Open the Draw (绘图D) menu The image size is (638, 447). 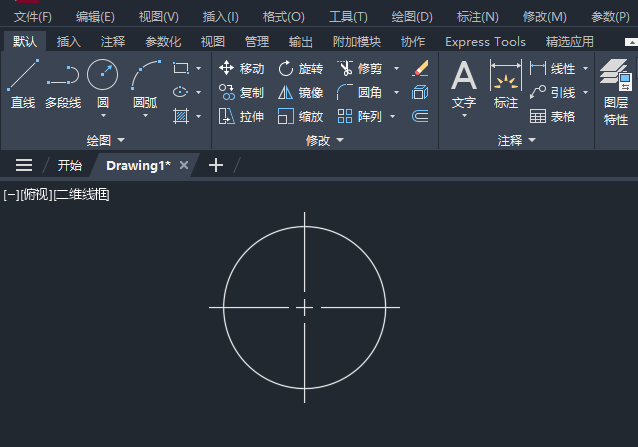click(412, 17)
